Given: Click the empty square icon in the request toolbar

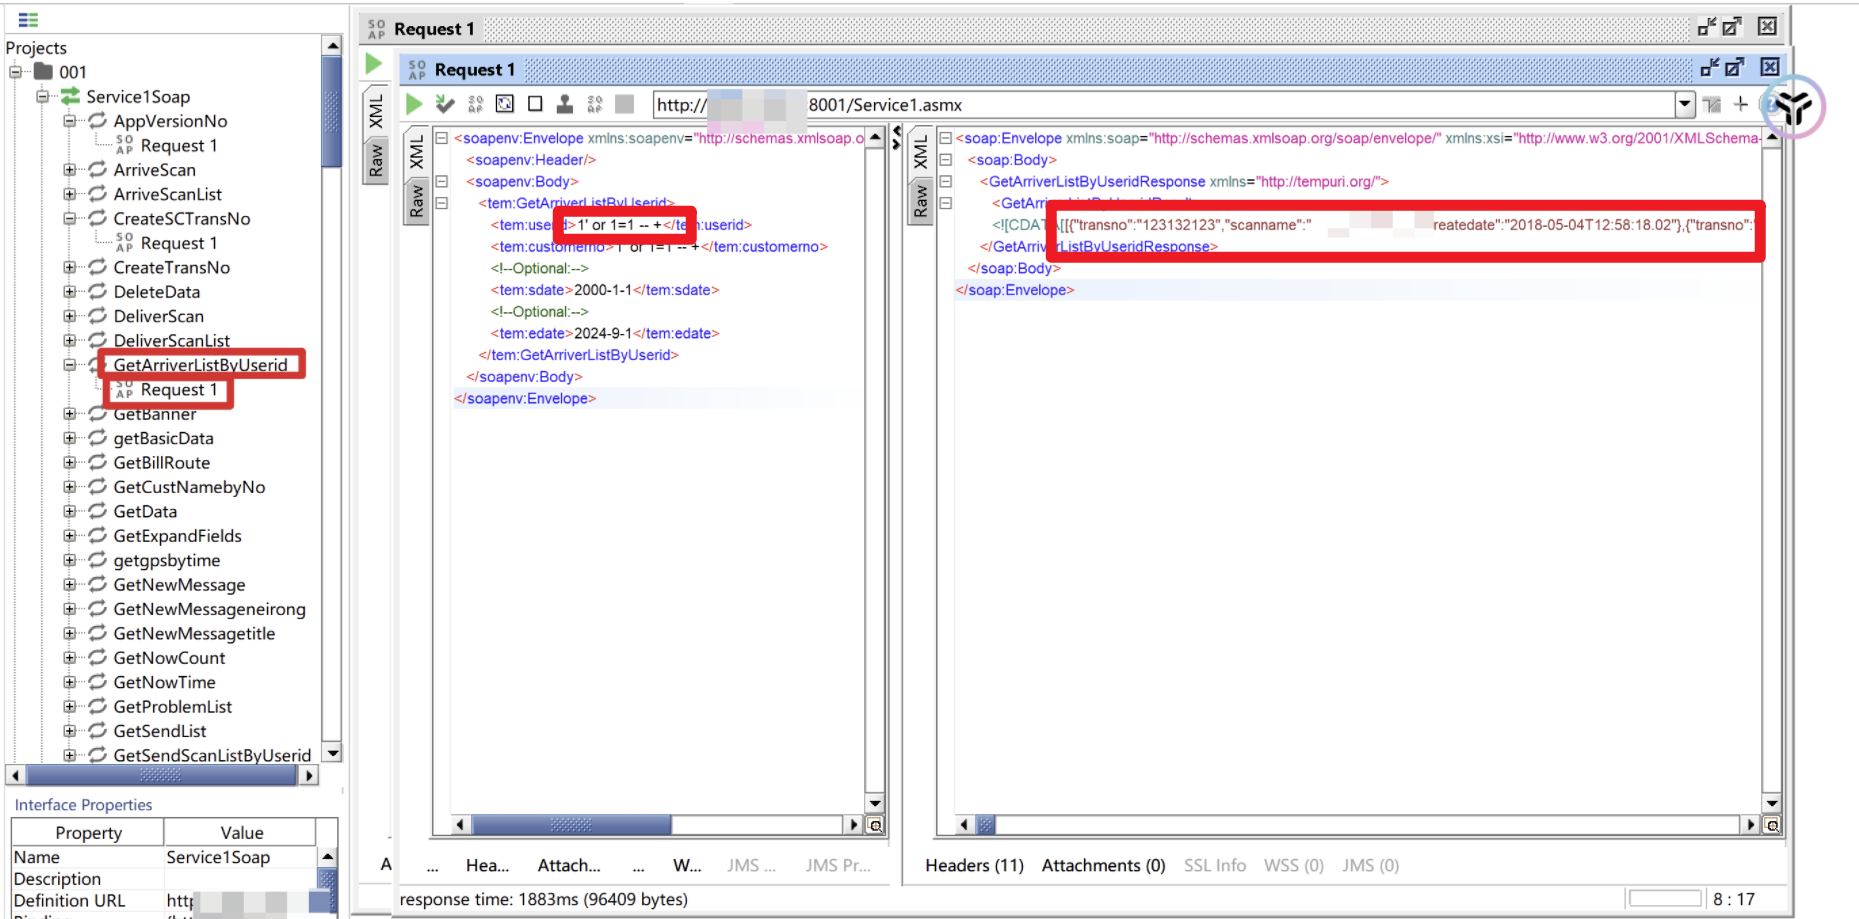Looking at the screenshot, I should [x=535, y=104].
